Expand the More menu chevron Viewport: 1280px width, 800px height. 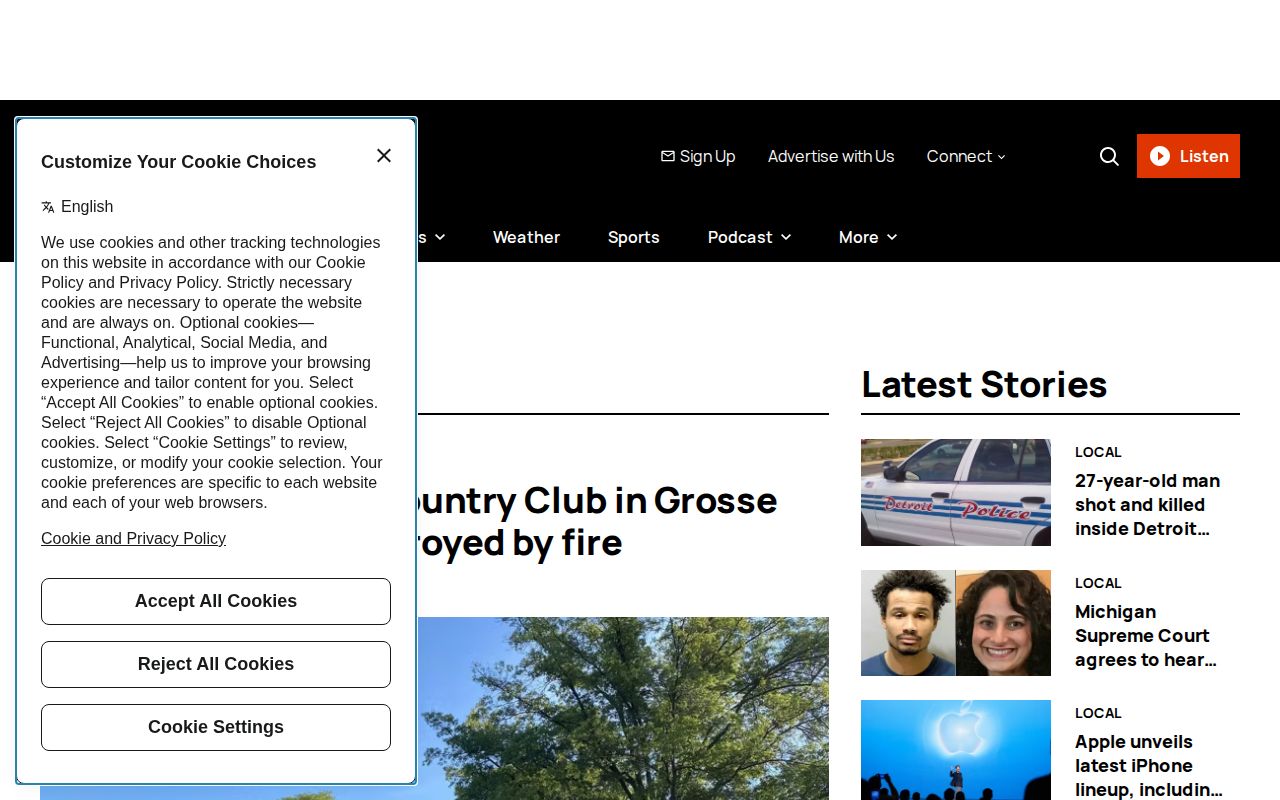pos(892,237)
